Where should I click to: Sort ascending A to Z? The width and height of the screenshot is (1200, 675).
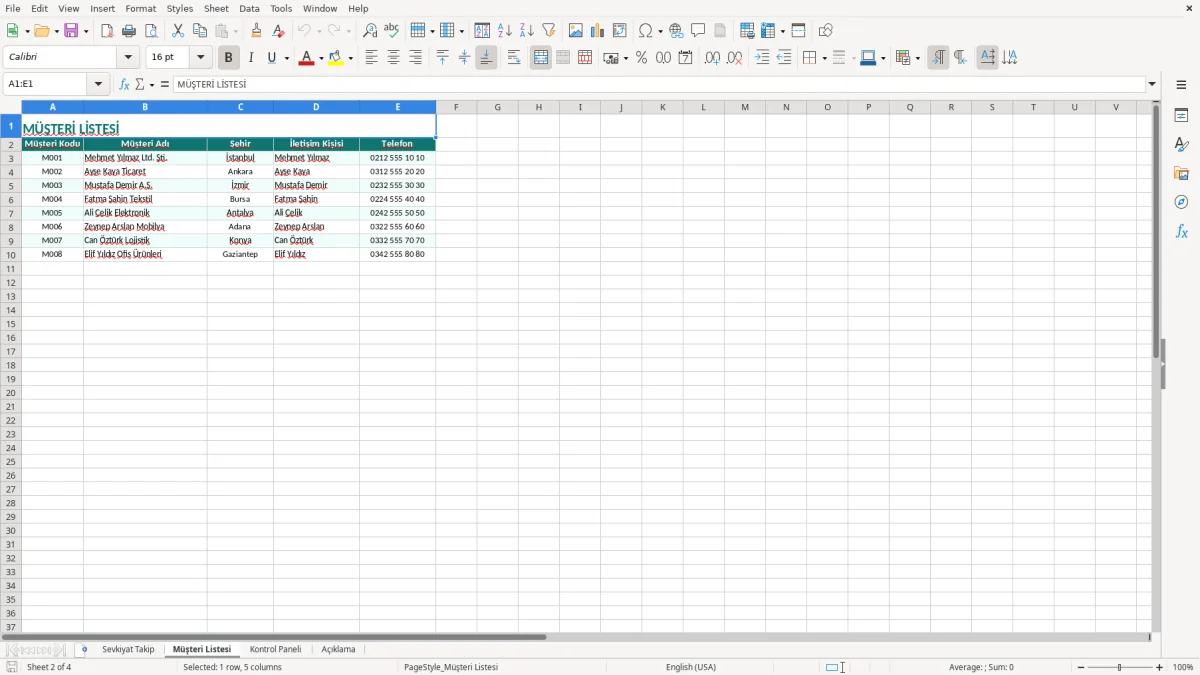(x=504, y=31)
